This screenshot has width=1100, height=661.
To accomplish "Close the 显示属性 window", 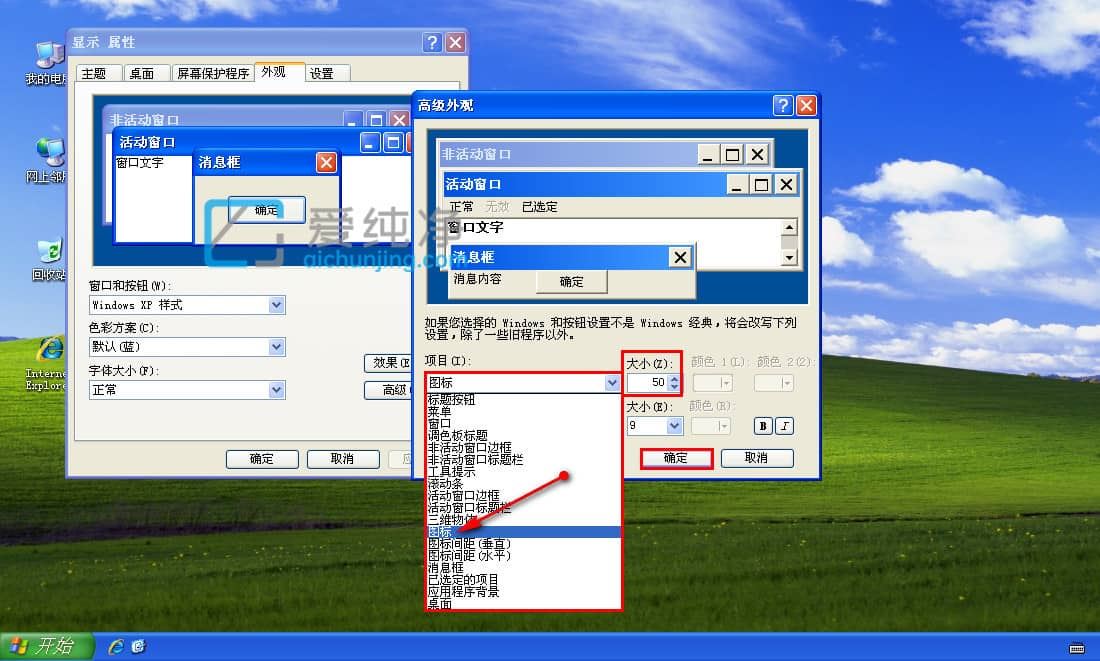I will (455, 43).
